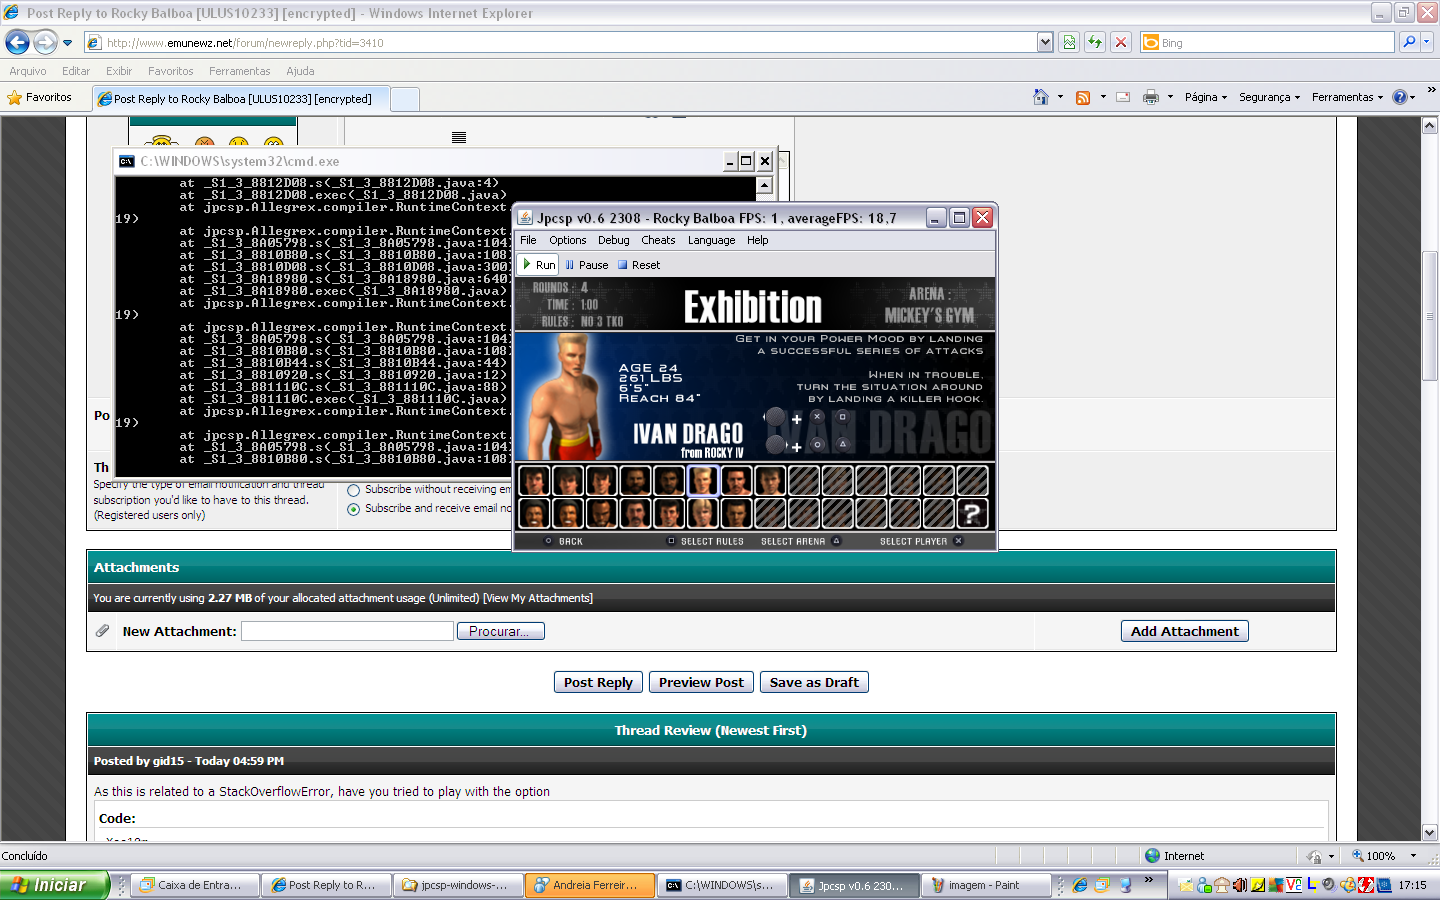This screenshot has height=900, width=1440.
Task: Pause the Jpcsp emulator
Action: pos(586,265)
